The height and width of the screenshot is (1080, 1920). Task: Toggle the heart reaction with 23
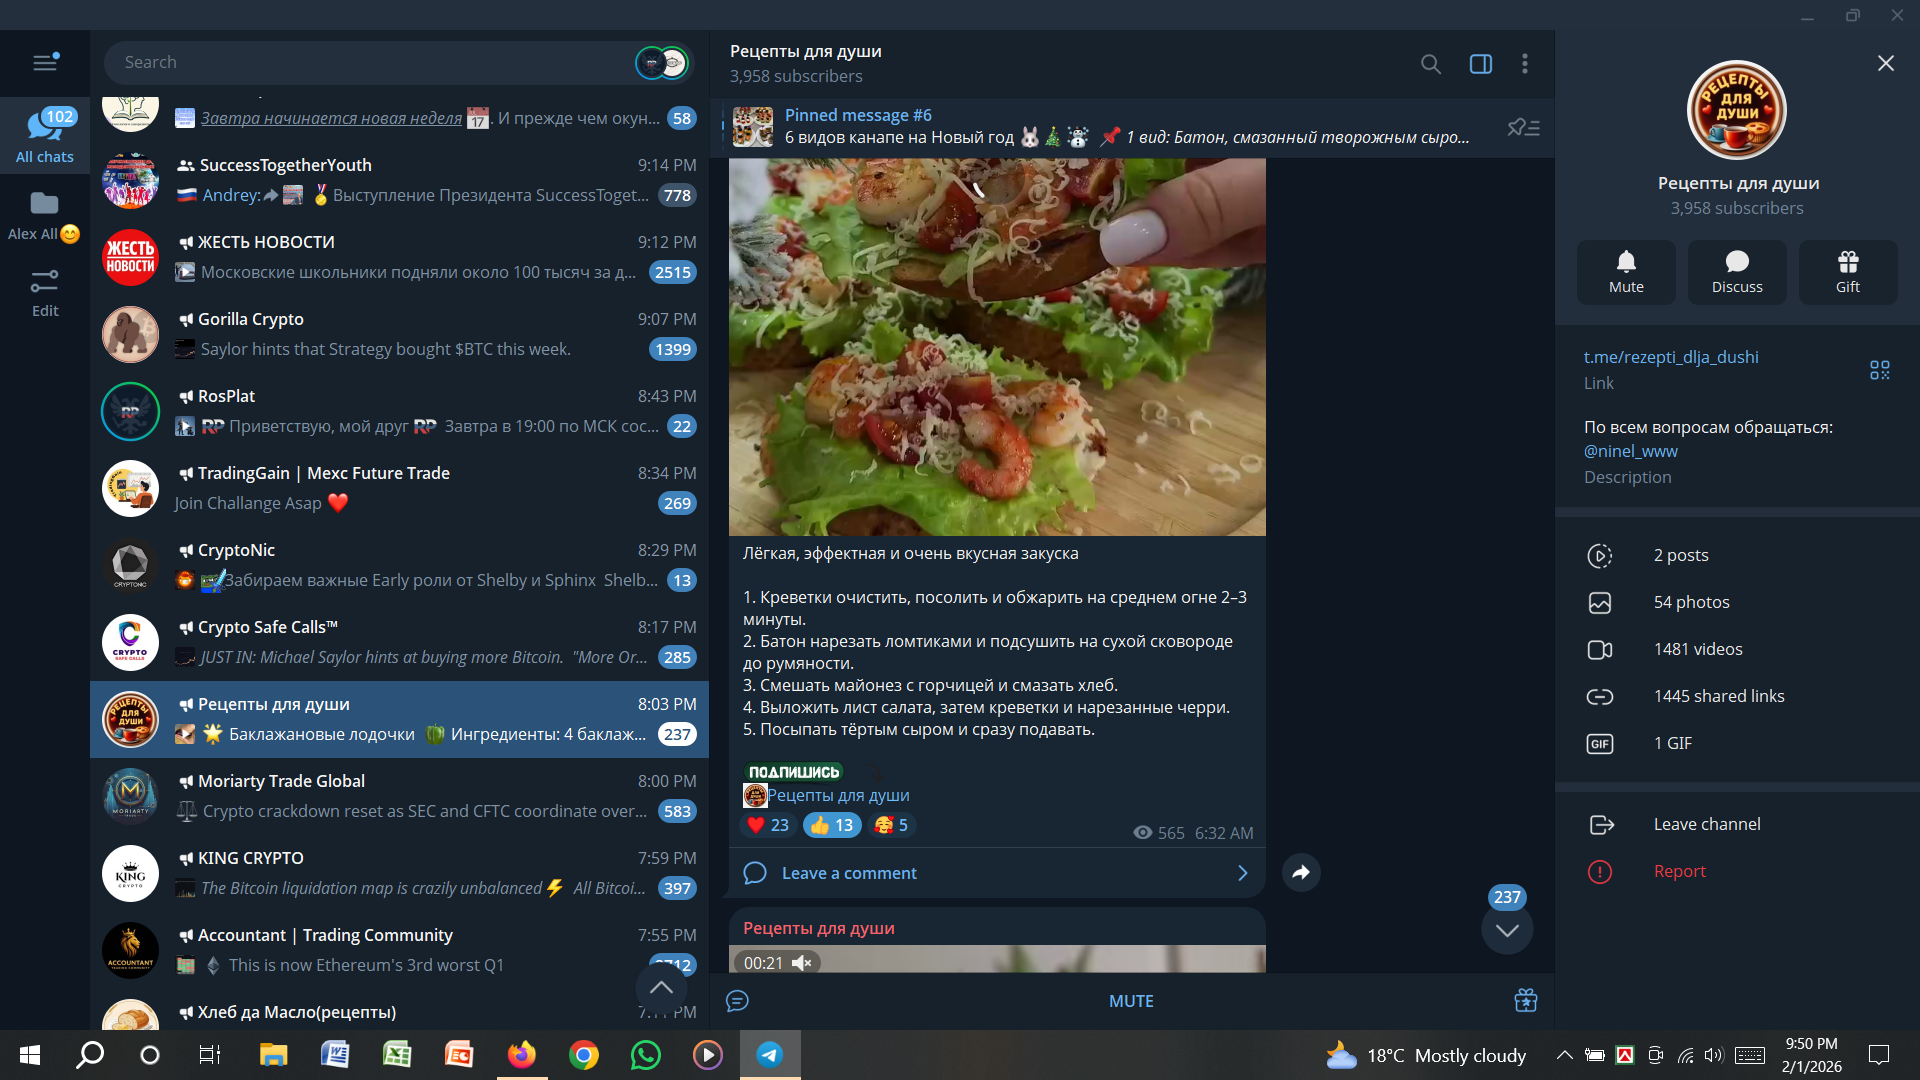click(x=767, y=825)
